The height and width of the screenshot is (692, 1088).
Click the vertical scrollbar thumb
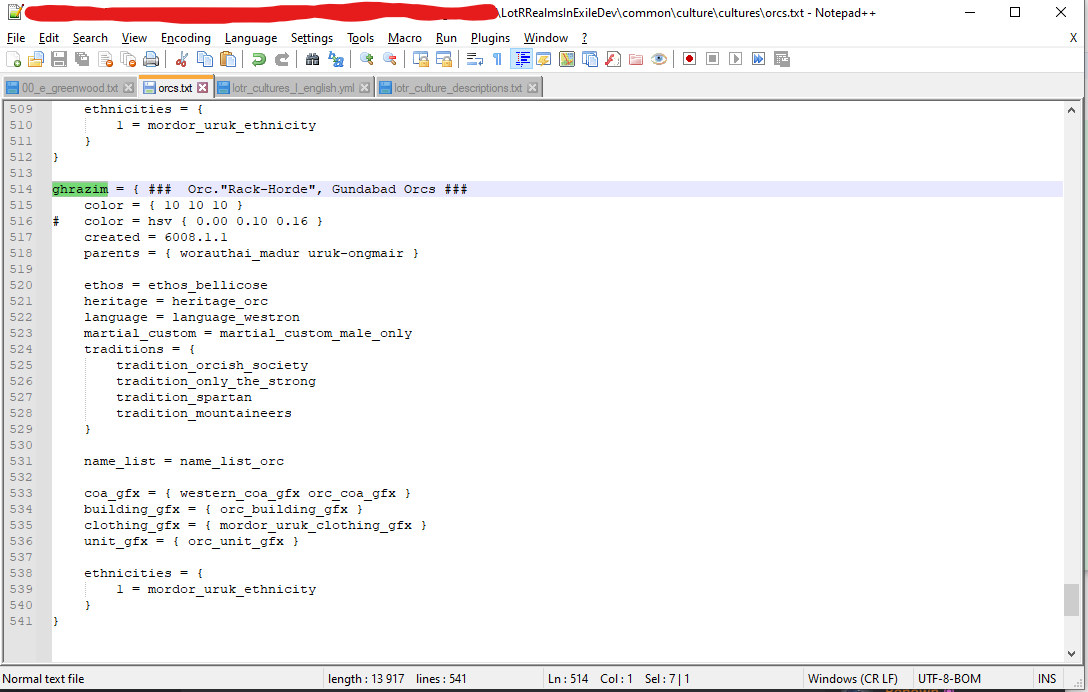point(1071,600)
